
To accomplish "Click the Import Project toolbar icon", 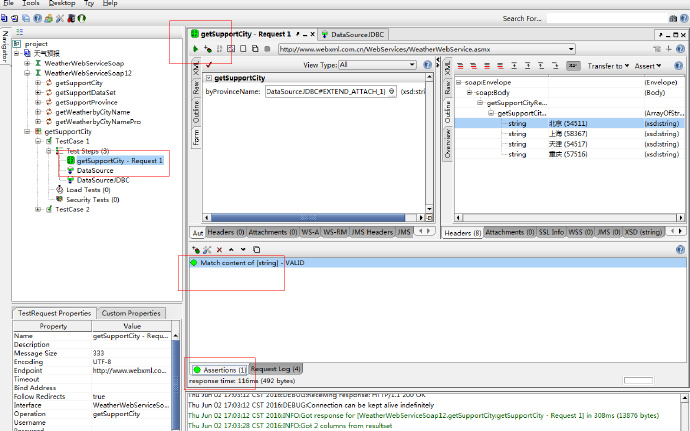I will 15,18.
